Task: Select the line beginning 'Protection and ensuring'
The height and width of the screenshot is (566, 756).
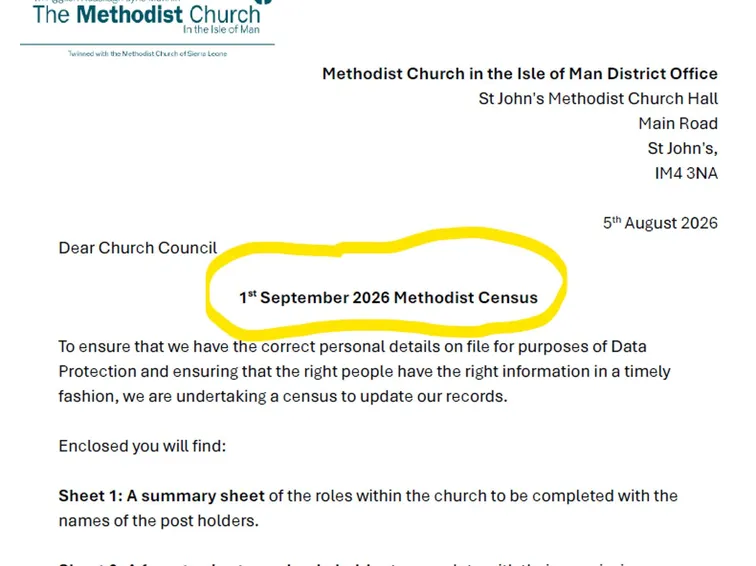Action: pos(364,372)
